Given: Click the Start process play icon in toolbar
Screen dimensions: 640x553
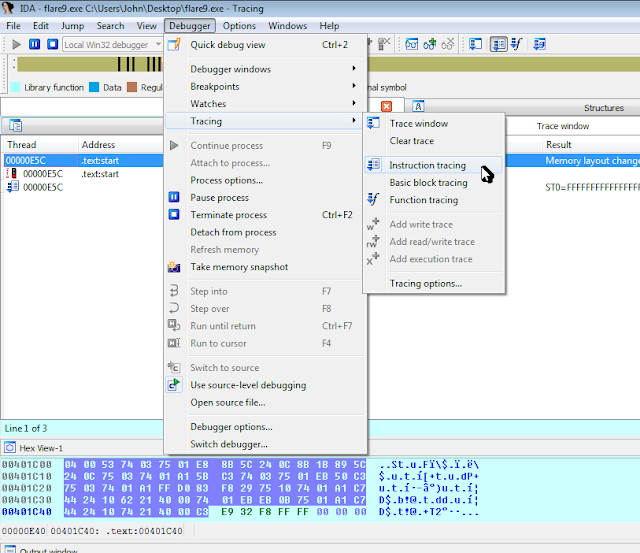Looking at the screenshot, I should (x=16, y=44).
